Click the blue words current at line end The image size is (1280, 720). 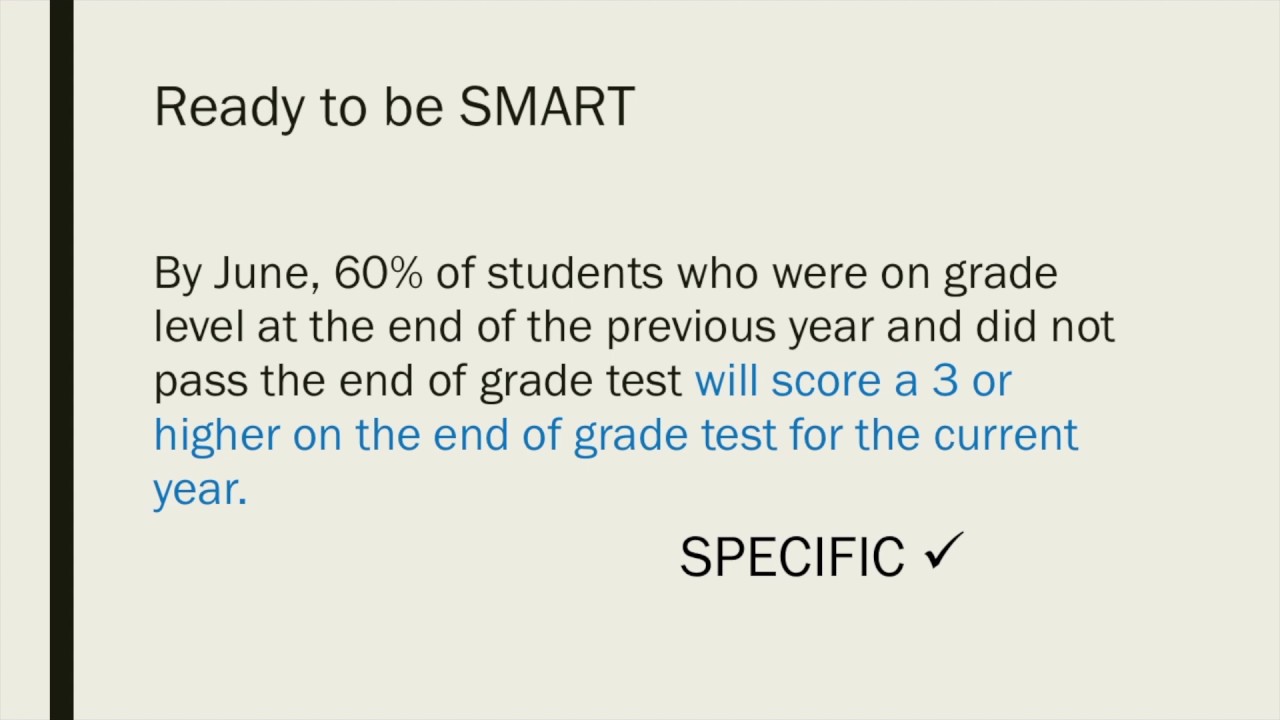coord(1006,436)
